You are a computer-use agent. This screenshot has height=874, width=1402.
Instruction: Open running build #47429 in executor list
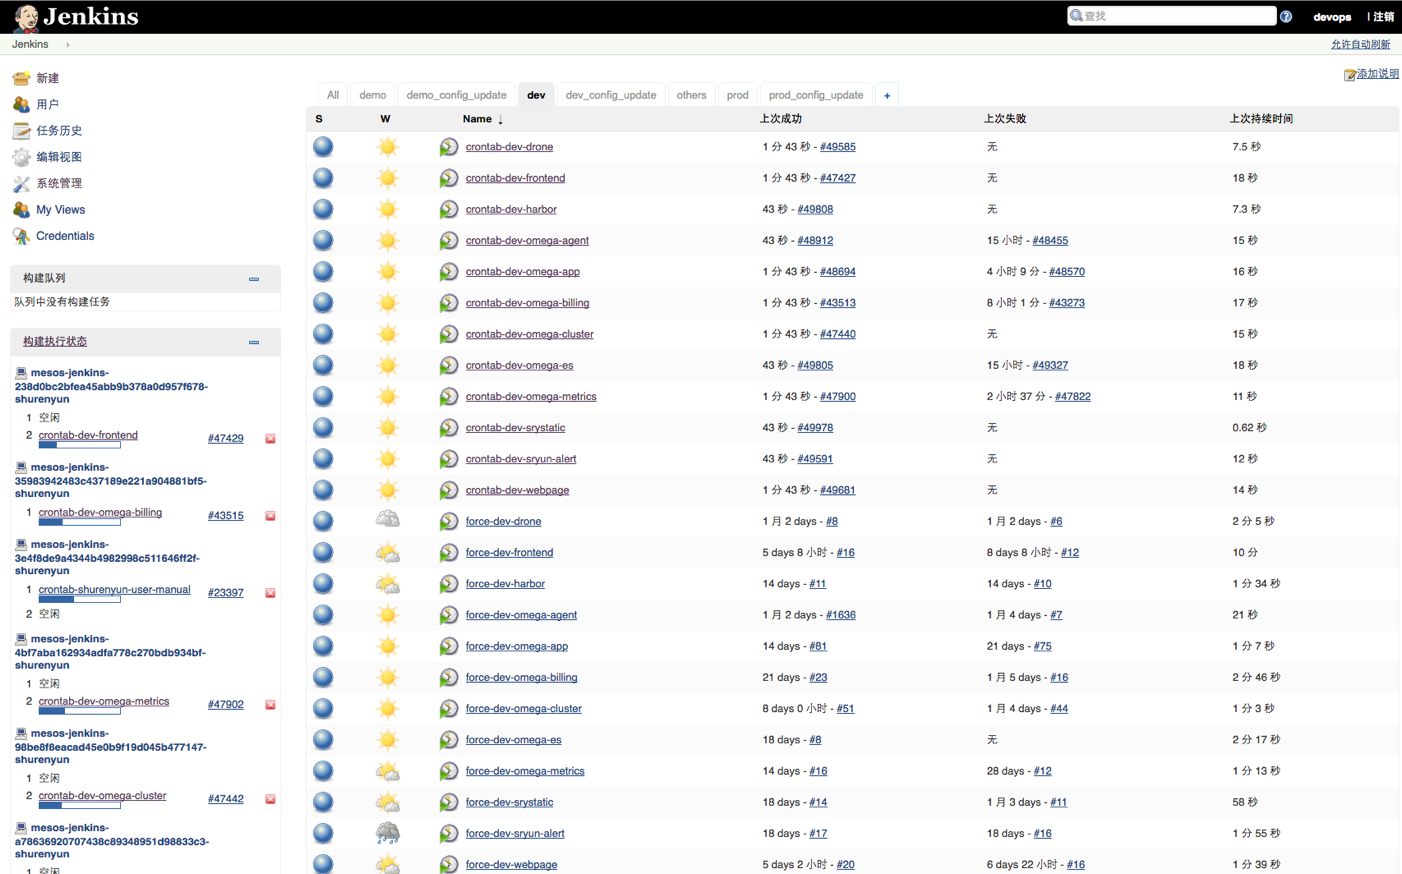point(226,439)
